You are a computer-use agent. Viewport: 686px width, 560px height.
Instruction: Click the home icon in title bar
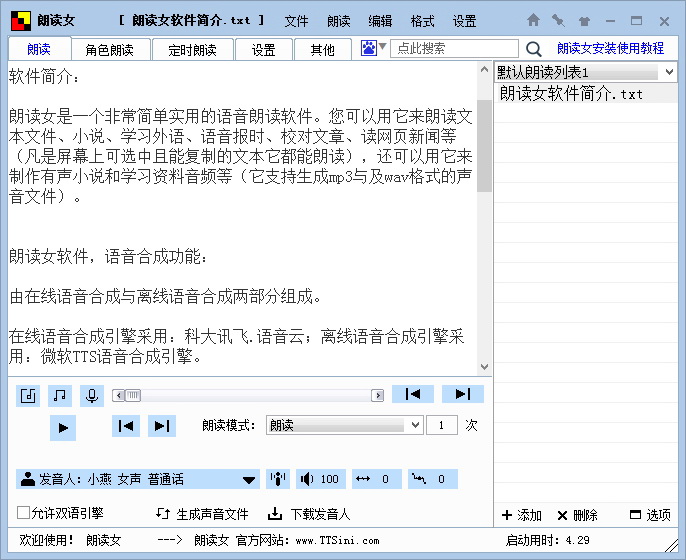coord(533,20)
